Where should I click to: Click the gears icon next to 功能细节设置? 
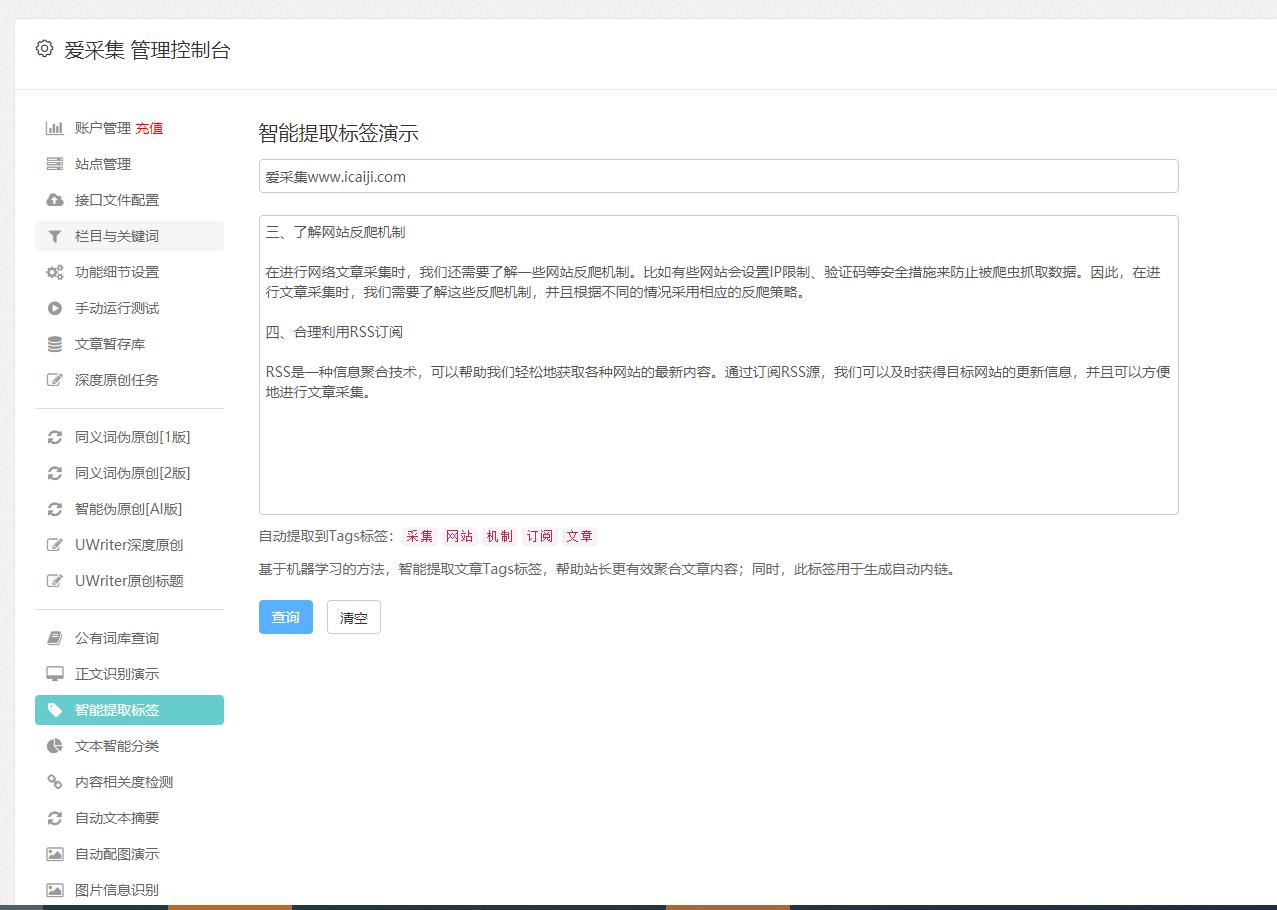click(x=57, y=271)
